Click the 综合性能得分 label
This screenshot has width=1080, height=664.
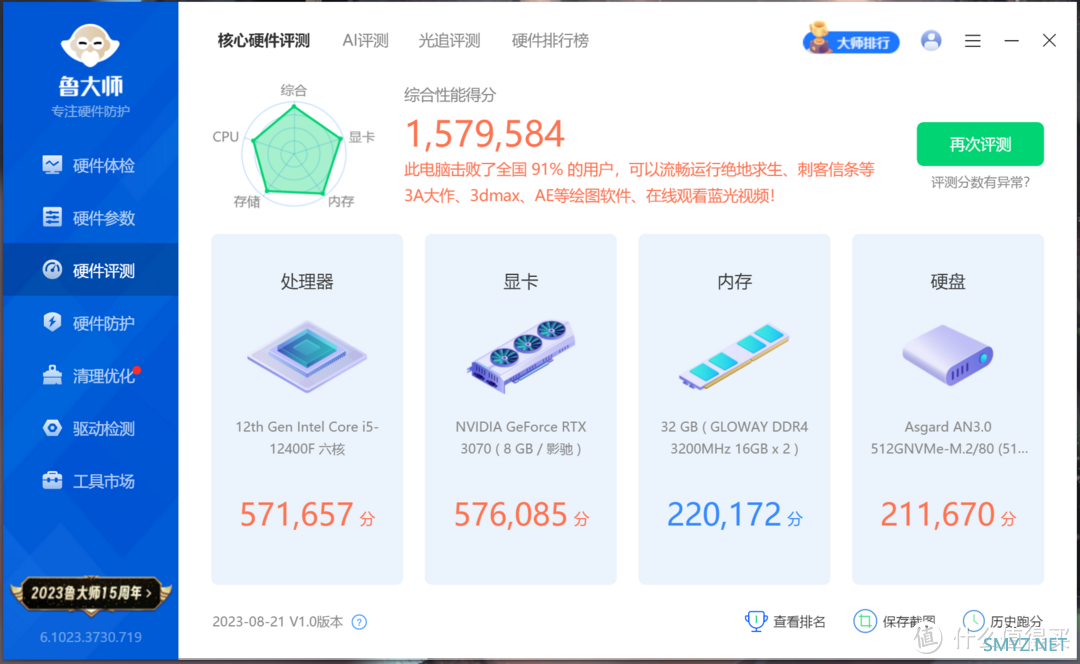coord(450,95)
